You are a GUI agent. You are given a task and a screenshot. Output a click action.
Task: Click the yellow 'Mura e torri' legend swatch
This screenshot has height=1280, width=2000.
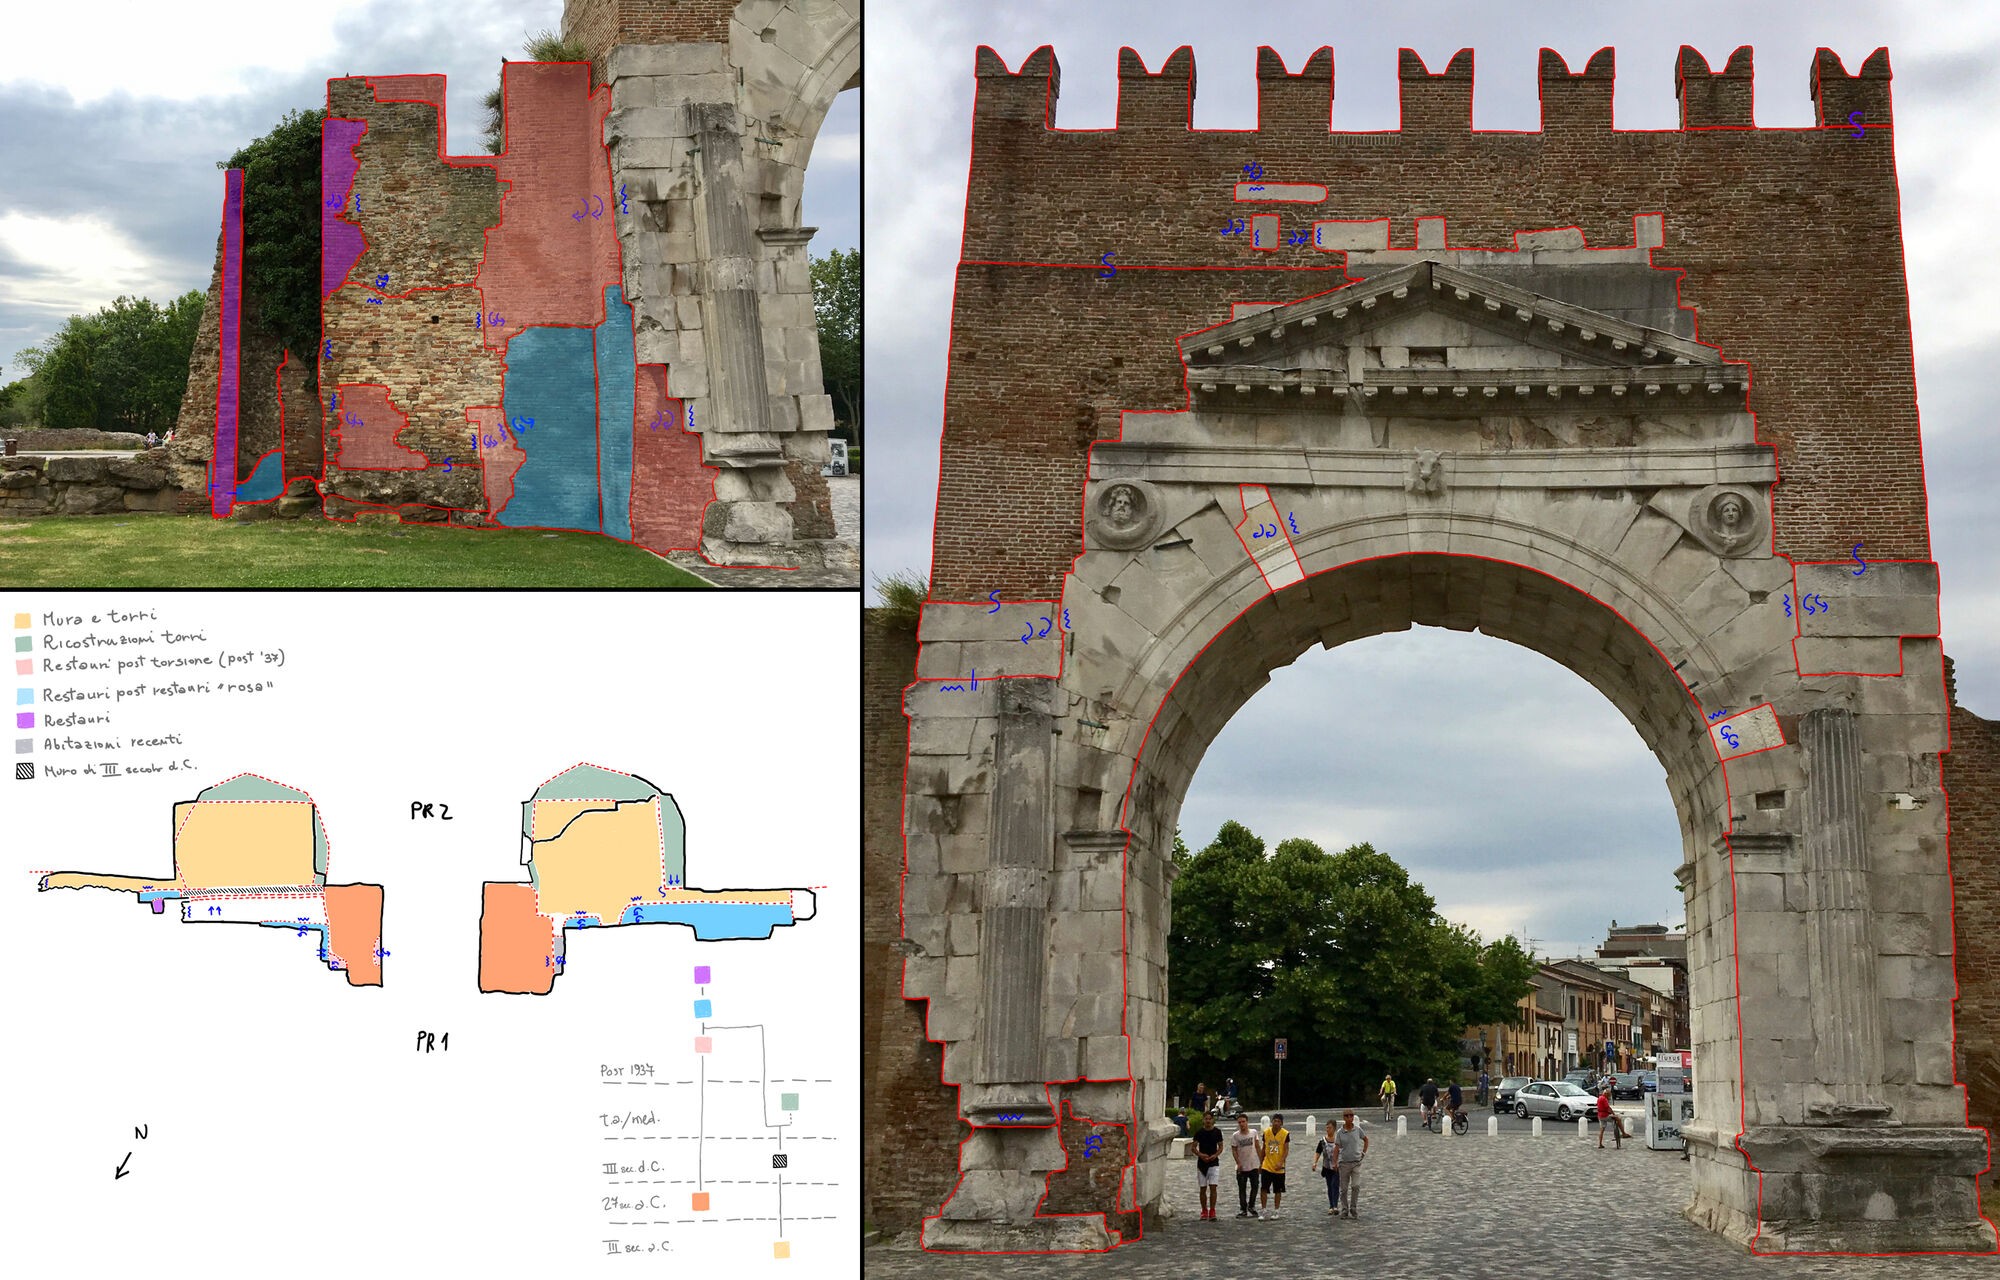pyautogui.click(x=23, y=620)
